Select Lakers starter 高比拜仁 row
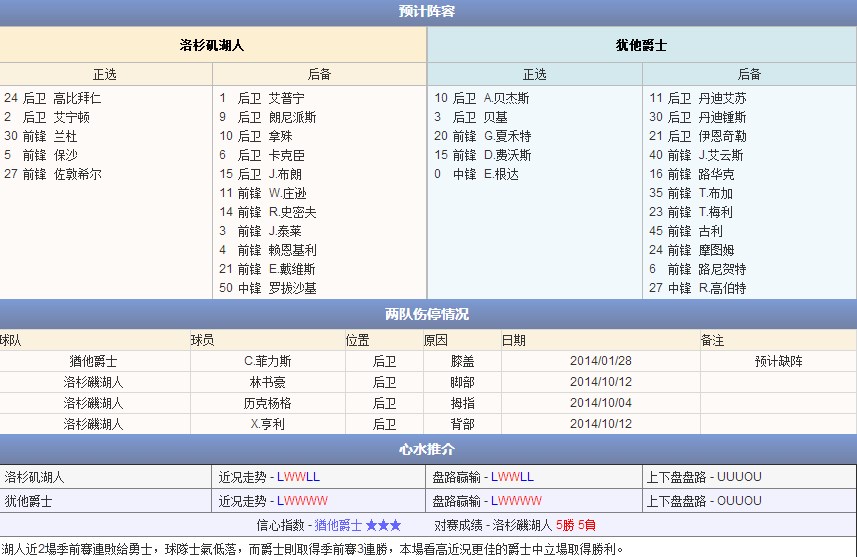 point(52,98)
